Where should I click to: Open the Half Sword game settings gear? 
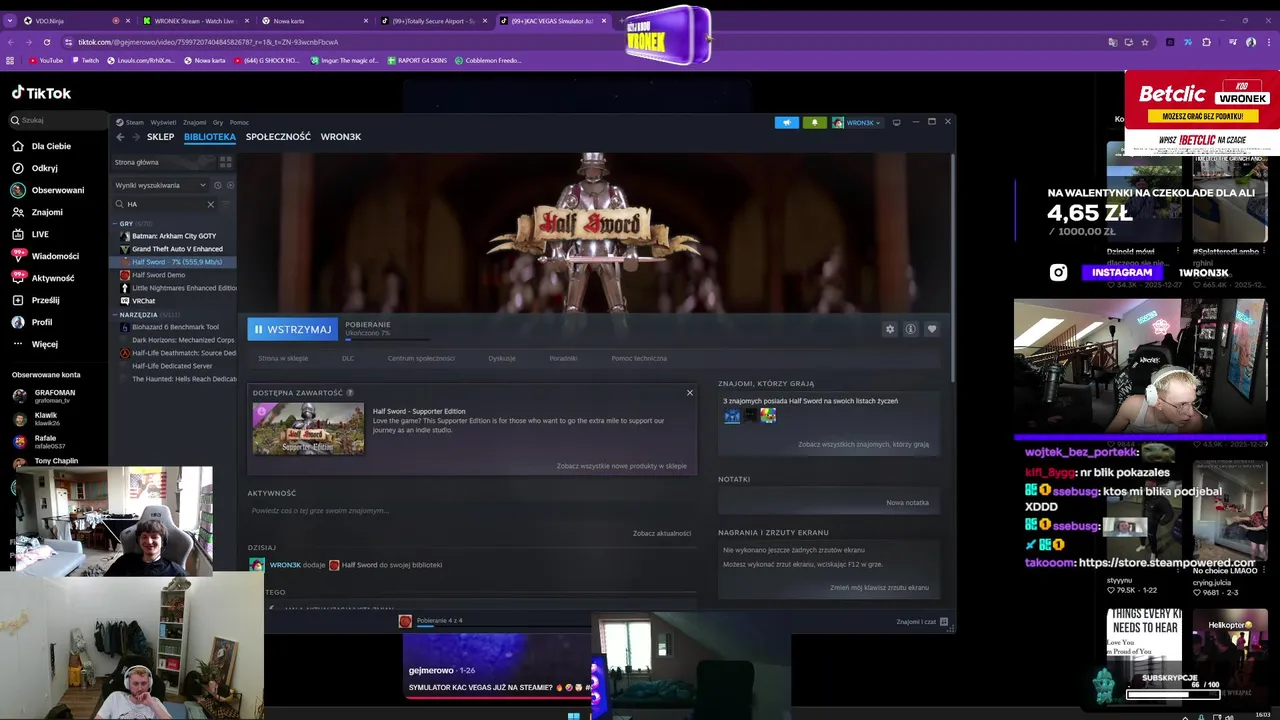coord(890,329)
